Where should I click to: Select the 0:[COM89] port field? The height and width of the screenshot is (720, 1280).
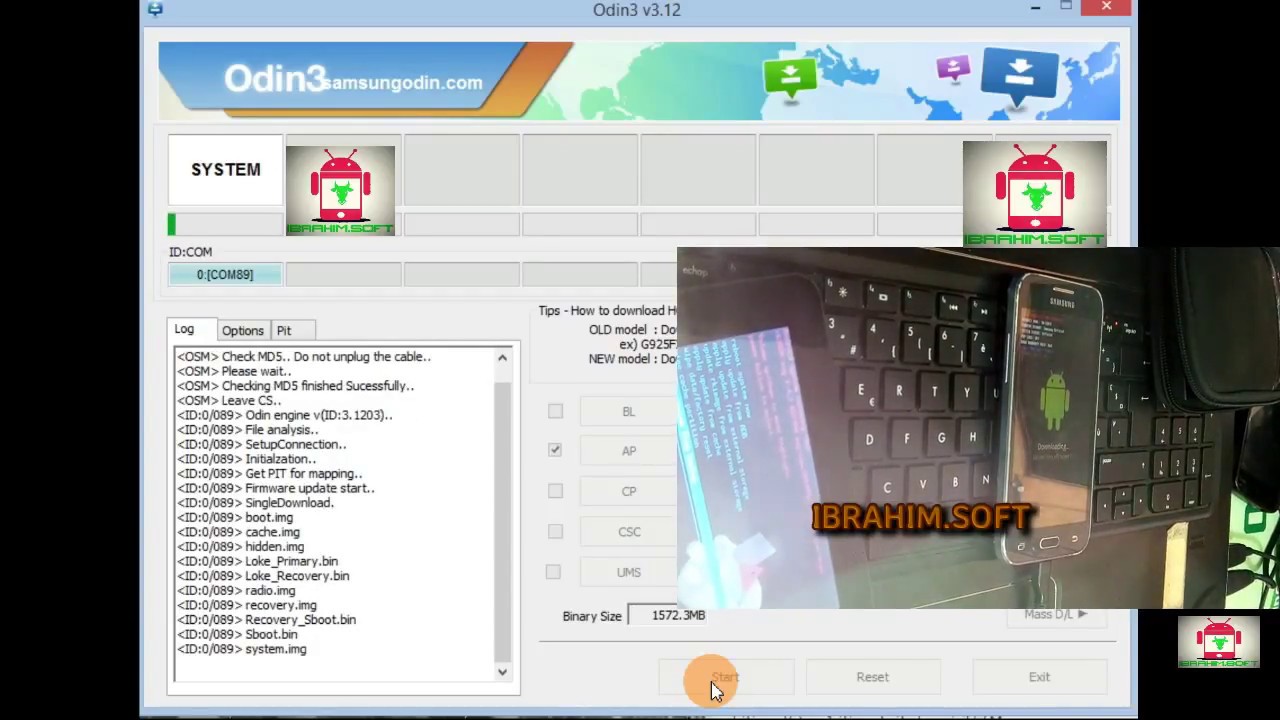pos(225,274)
